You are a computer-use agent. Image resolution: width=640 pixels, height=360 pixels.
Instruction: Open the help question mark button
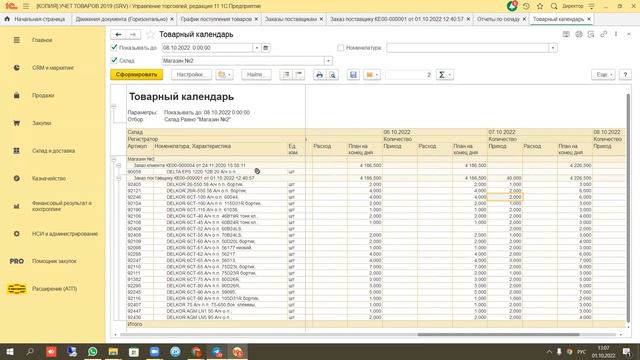625,75
